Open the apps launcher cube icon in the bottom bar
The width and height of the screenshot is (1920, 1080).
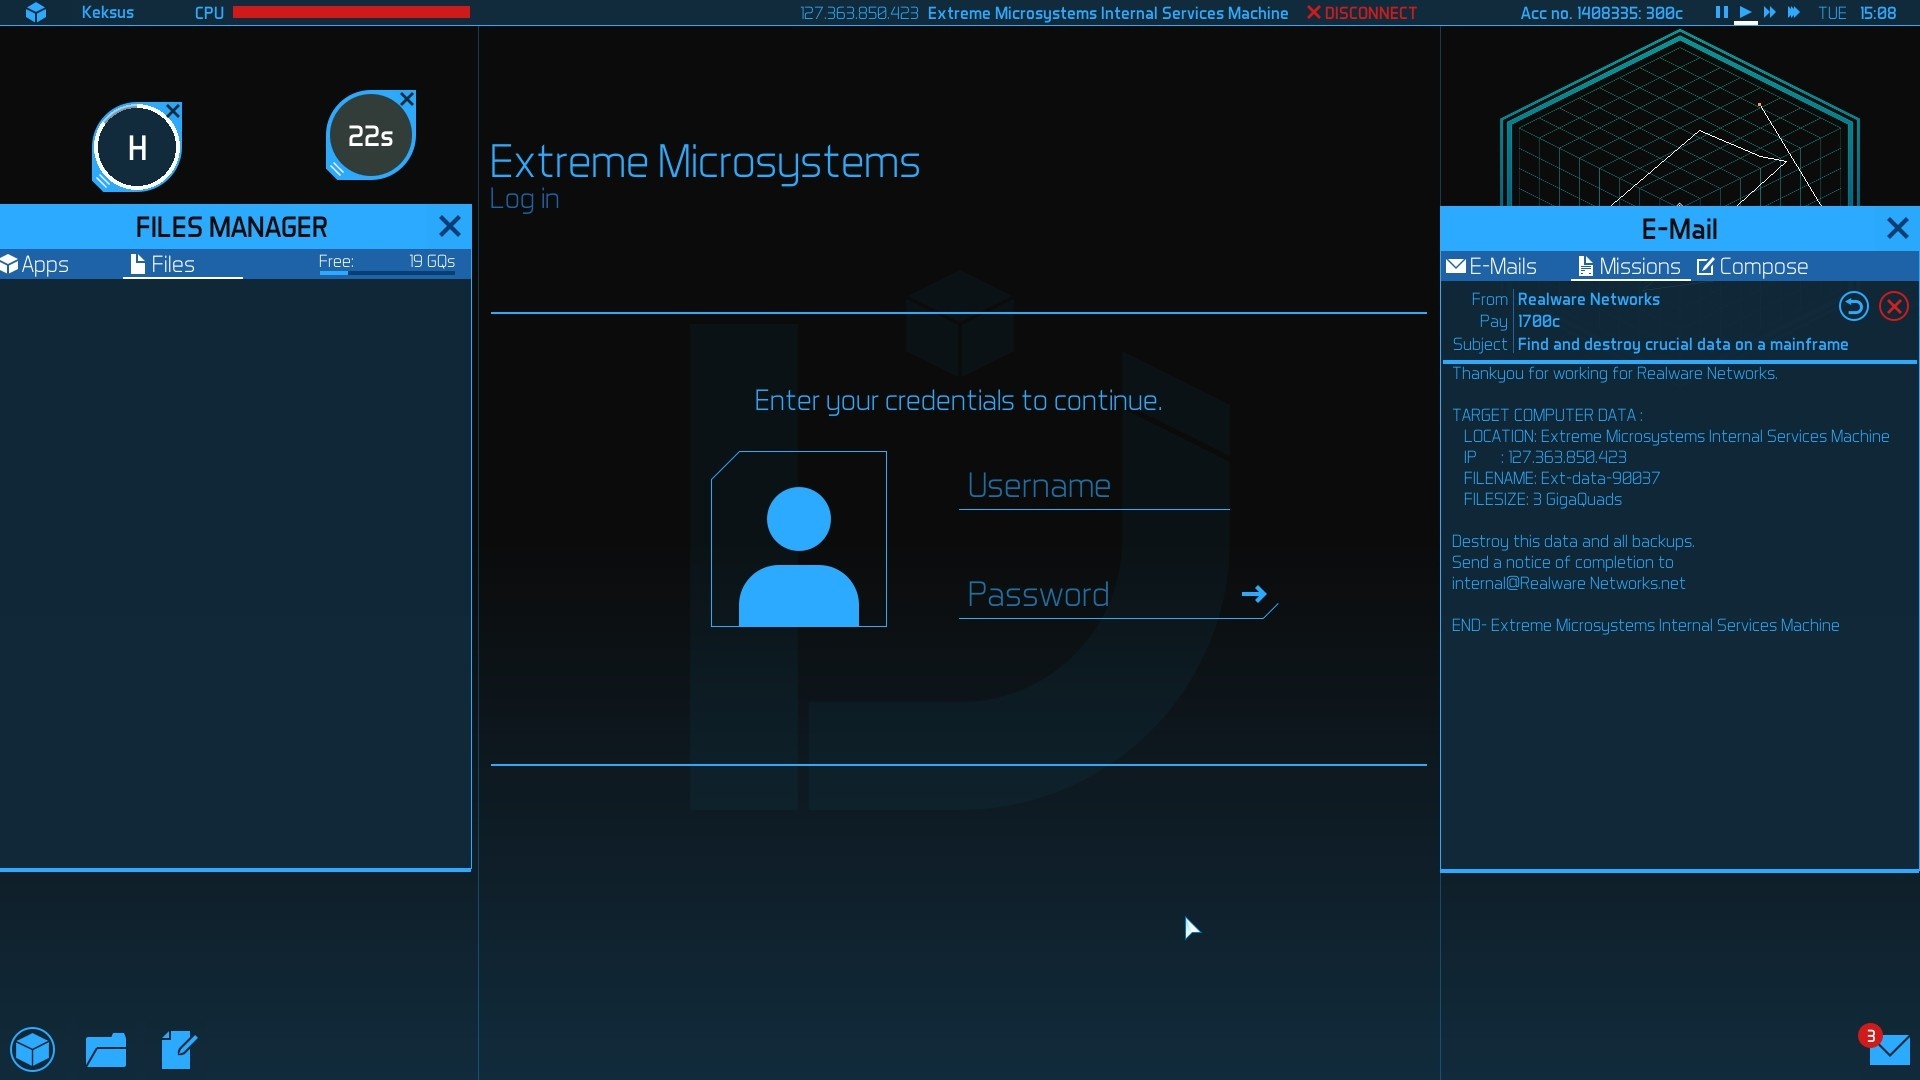click(33, 1050)
